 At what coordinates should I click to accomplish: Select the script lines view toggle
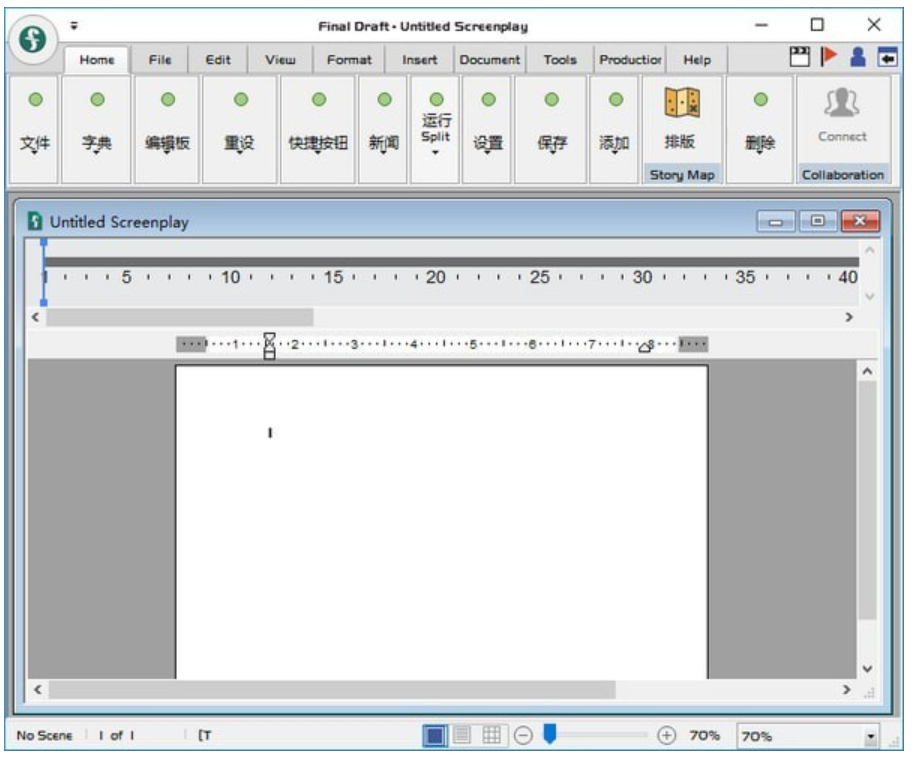[462, 735]
